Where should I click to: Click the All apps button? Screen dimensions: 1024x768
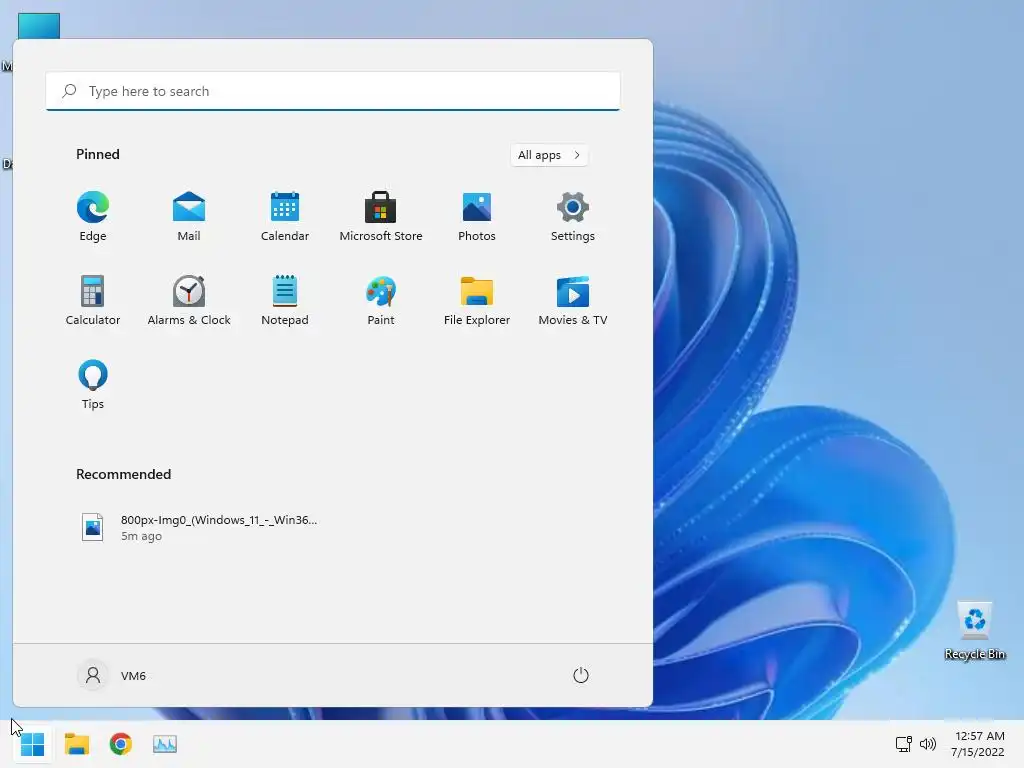coord(549,155)
